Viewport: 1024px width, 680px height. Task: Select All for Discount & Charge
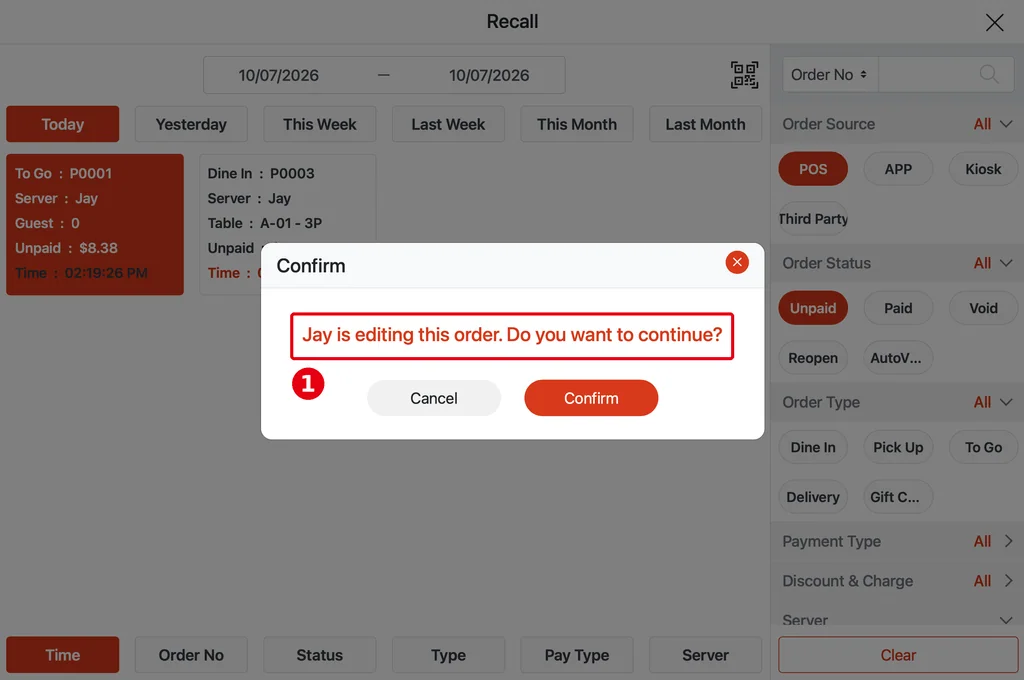pyautogui.click(x=982, y=581)
